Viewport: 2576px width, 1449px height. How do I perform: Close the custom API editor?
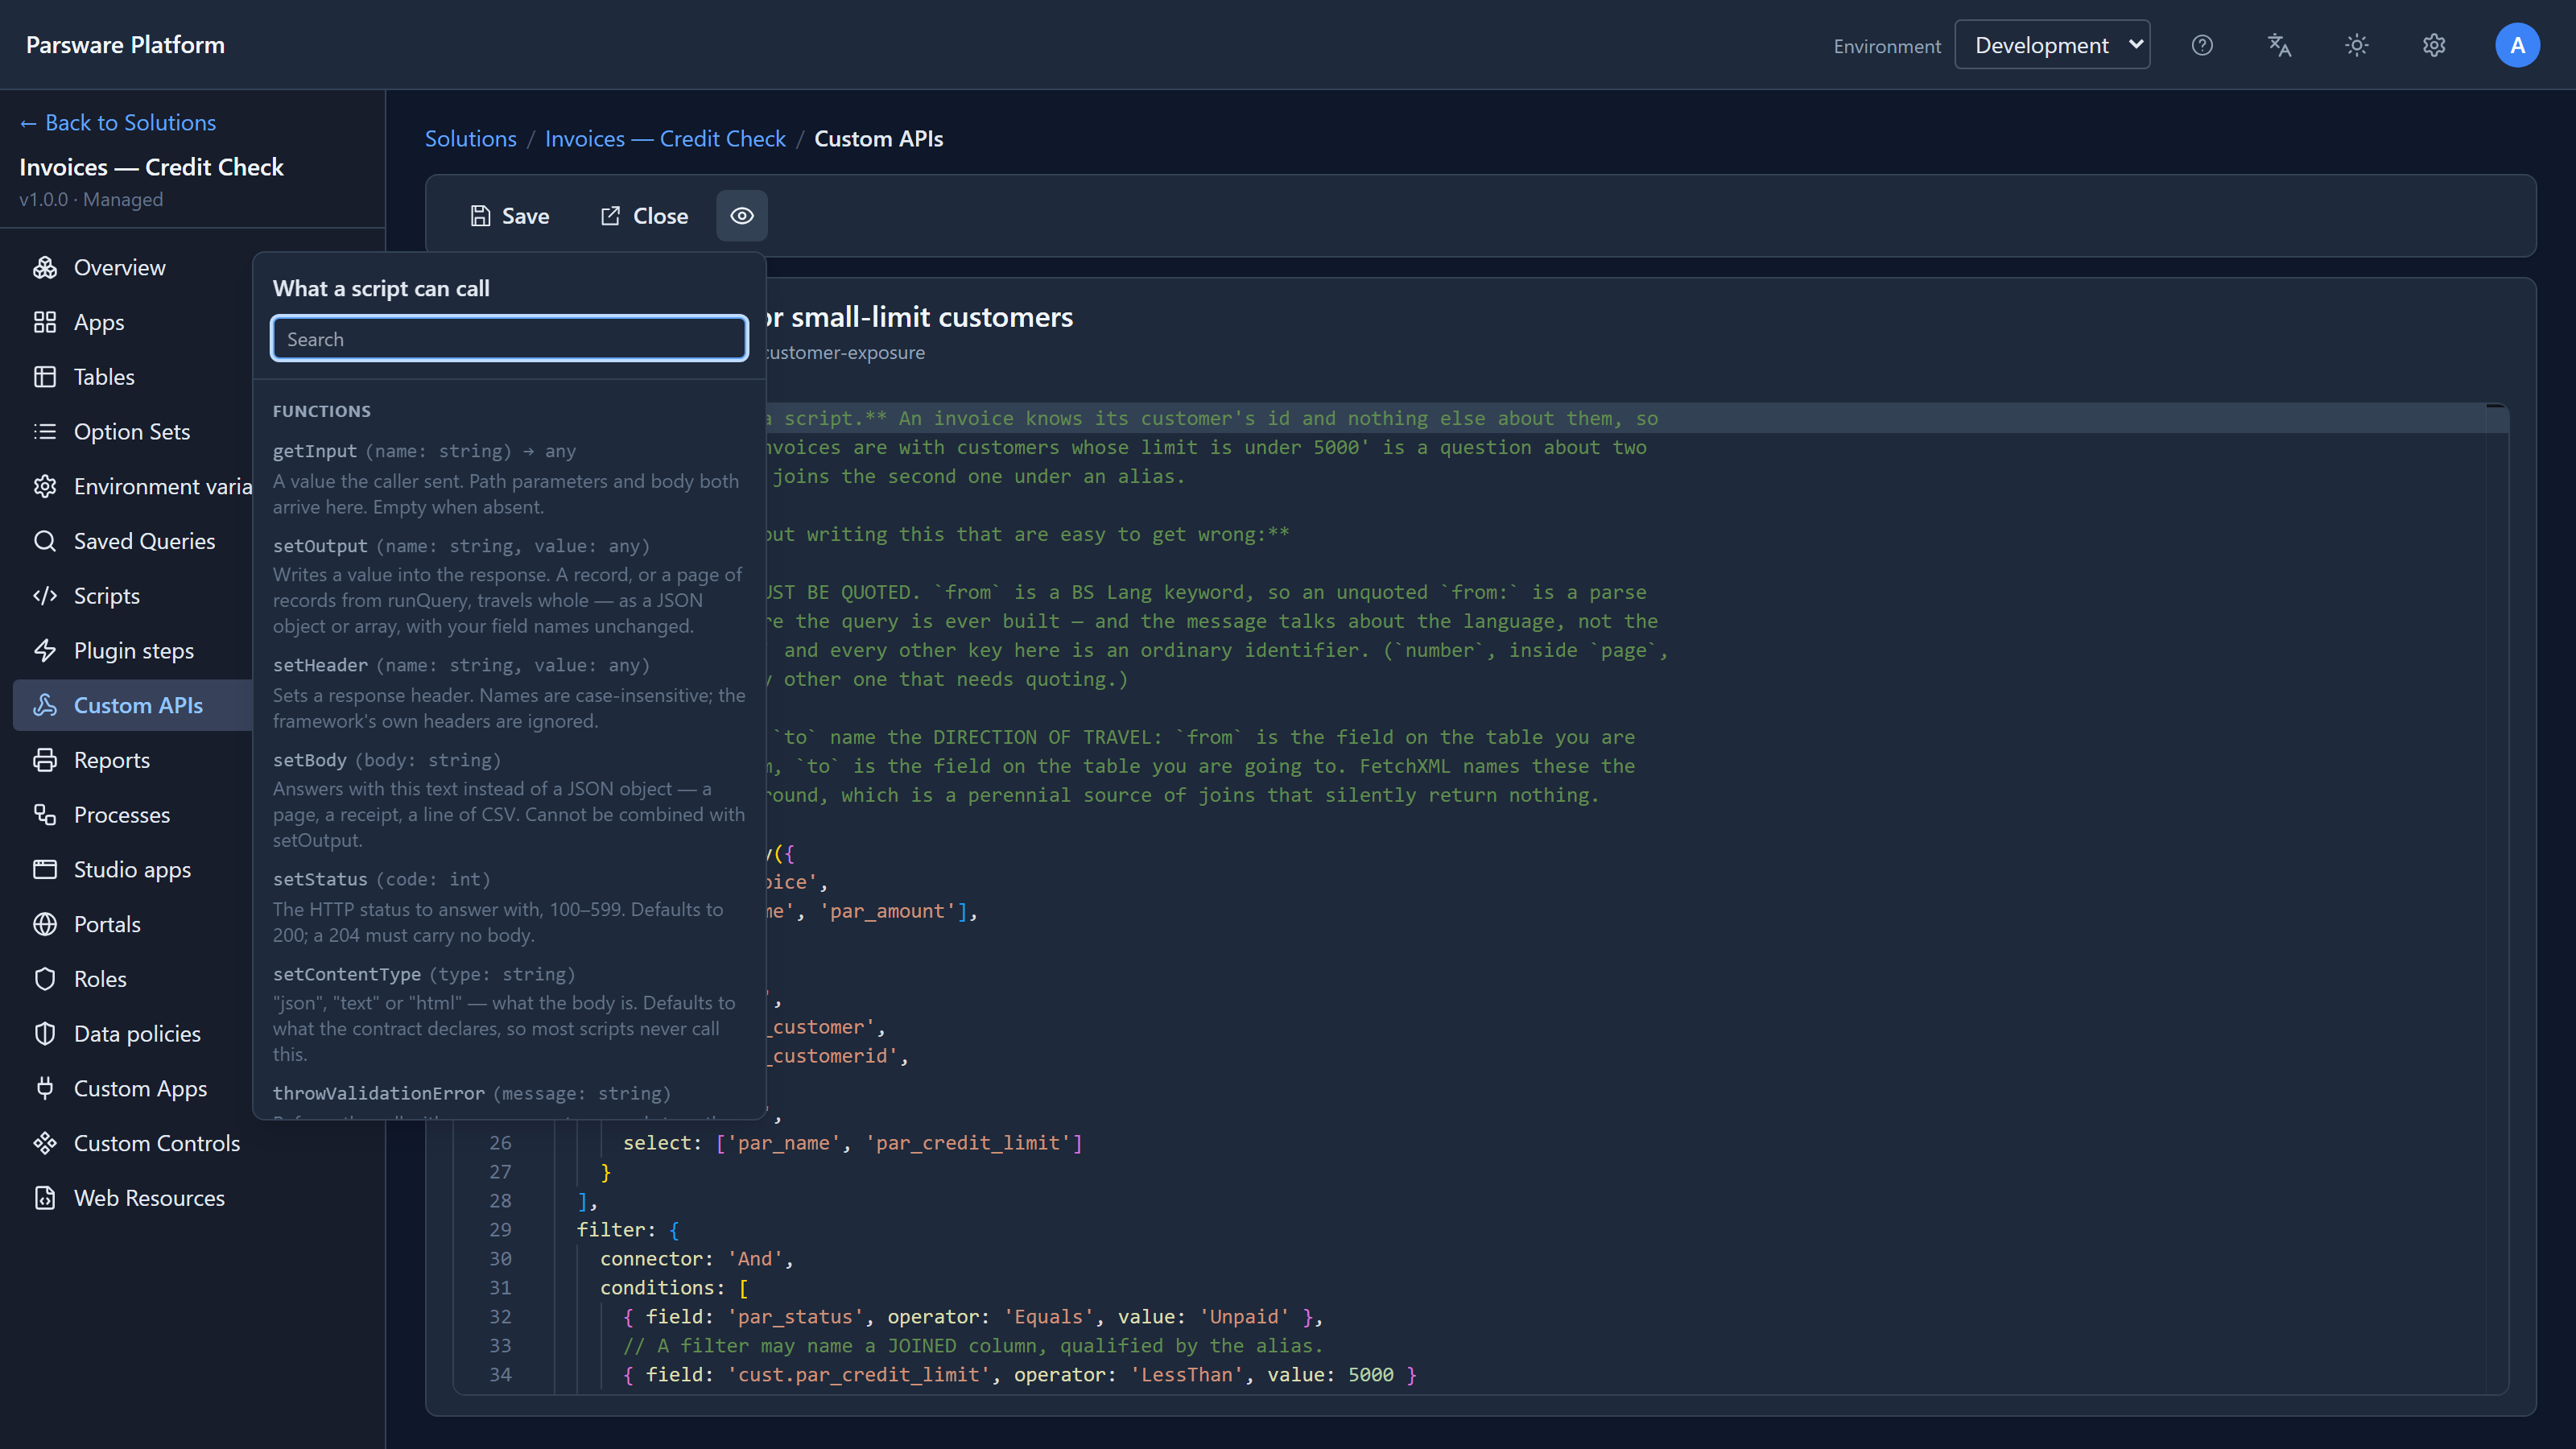(x=644, y=216)
